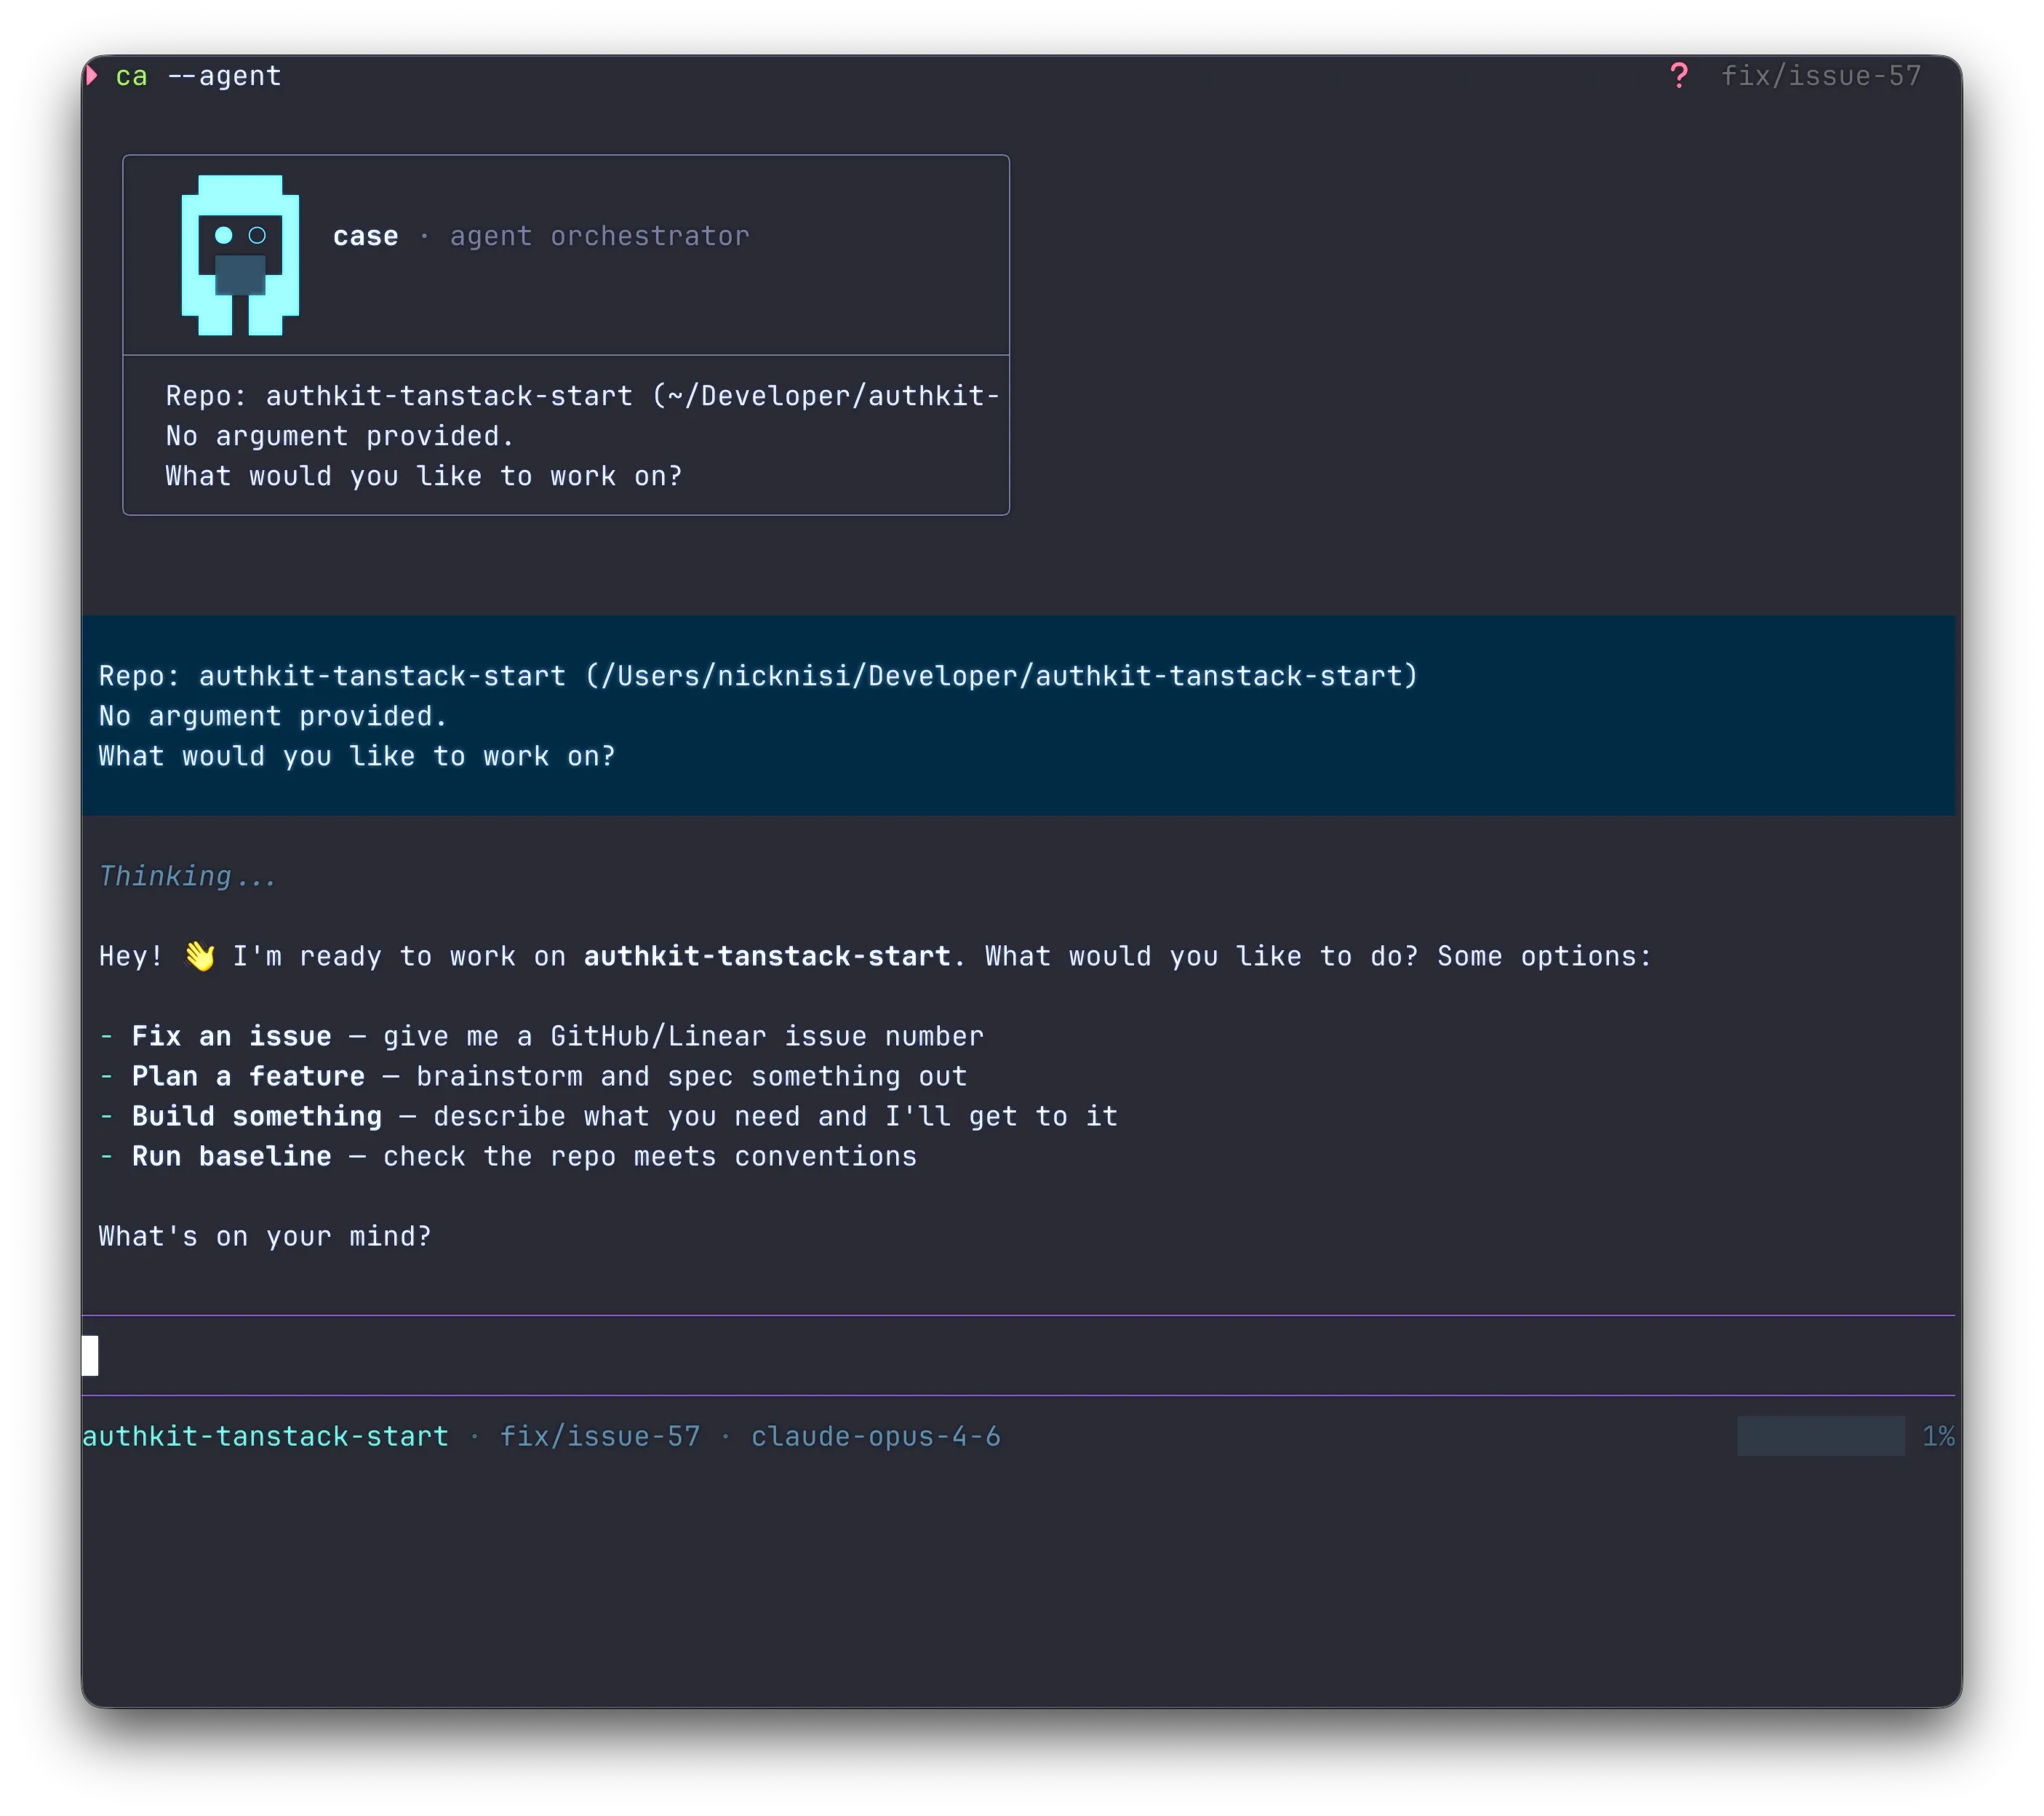The image size is (2044, 1816).
Task: Click the pink help question mark icon
Action: click(x=1679, y=74)
